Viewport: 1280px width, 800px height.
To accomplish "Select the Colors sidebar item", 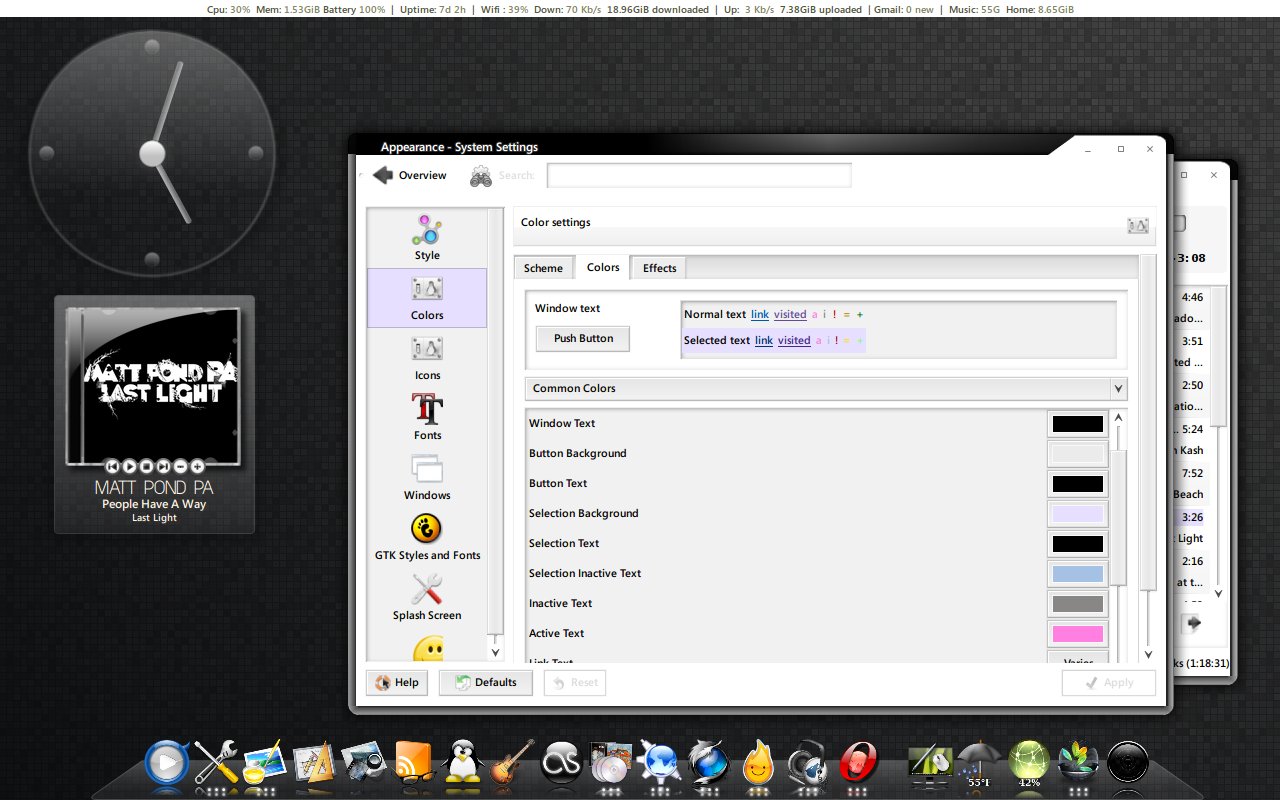I will (427, 298).
